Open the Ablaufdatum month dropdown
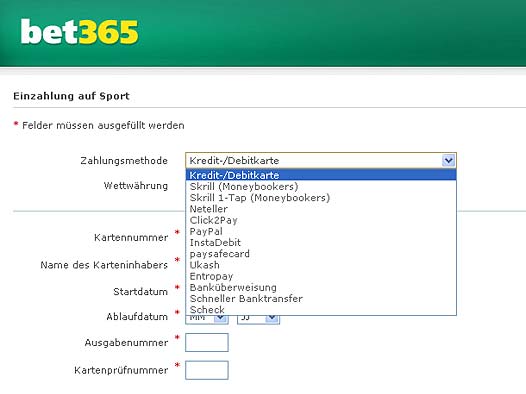This screenshot has height=394, width=526. click(x=207, y=319)
